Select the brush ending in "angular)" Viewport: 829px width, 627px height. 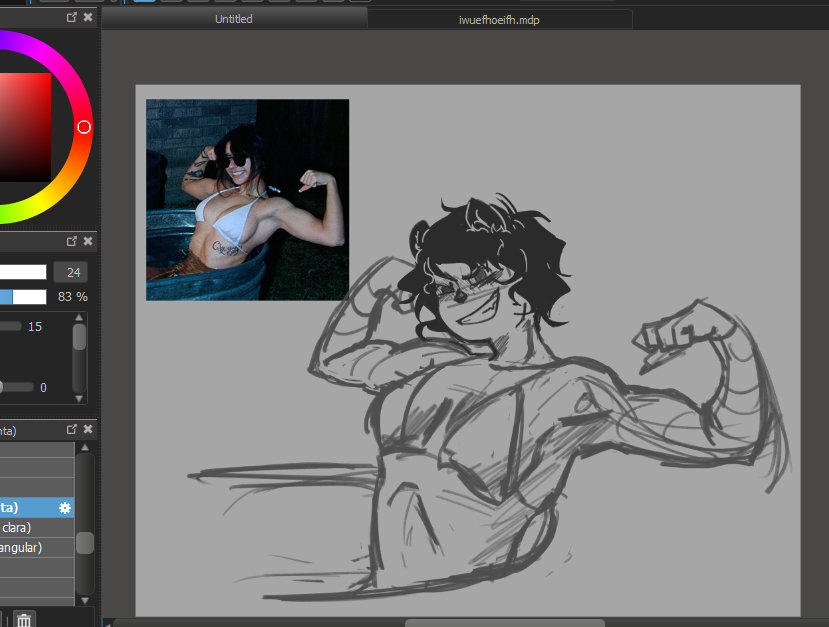coord(30,547)
